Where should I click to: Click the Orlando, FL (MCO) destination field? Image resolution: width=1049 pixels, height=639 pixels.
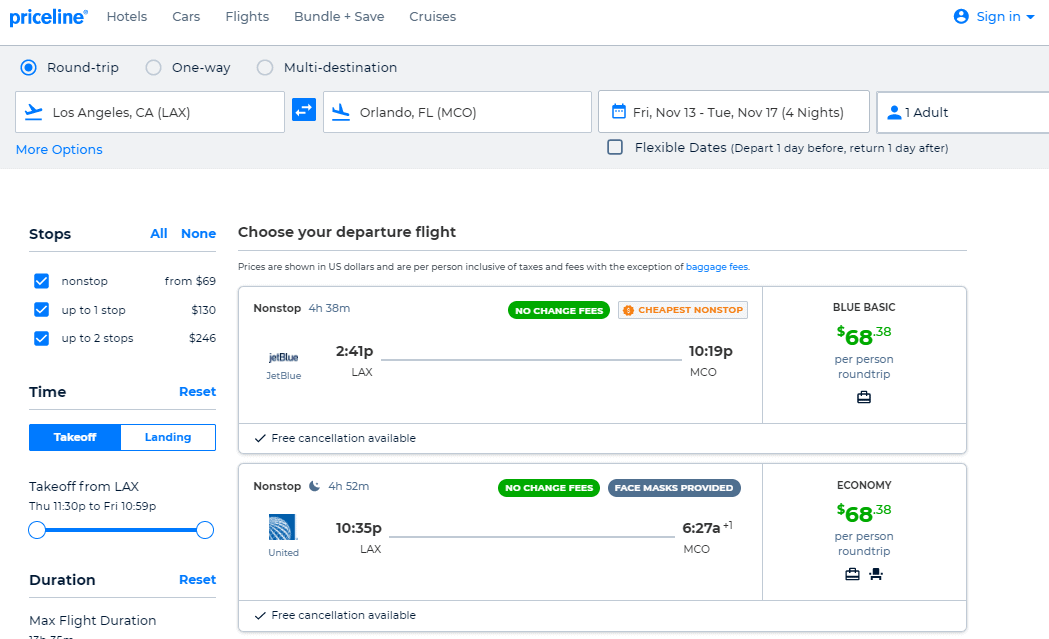457,112
